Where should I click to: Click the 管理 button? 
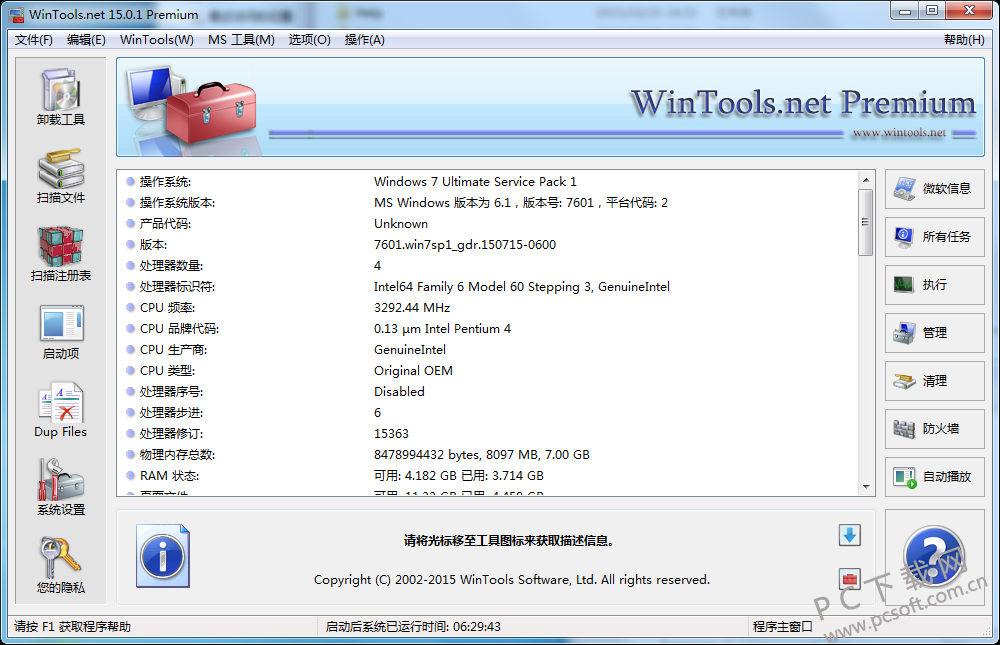click(934, 332)
